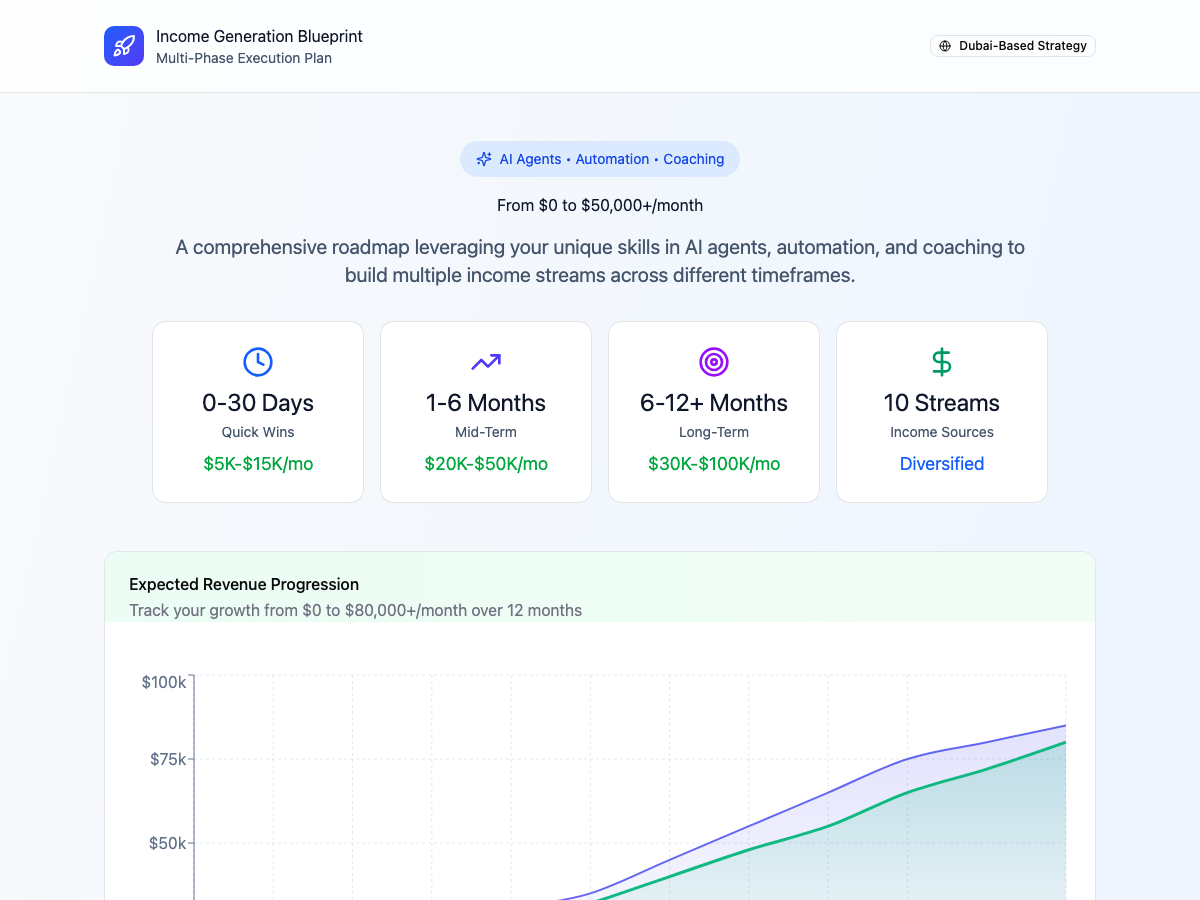This screenshot has width=1200, height=900.
Task: Click the clock icon on 0-30 Days card
Action: pyautogui.click(x=258, y=362)
